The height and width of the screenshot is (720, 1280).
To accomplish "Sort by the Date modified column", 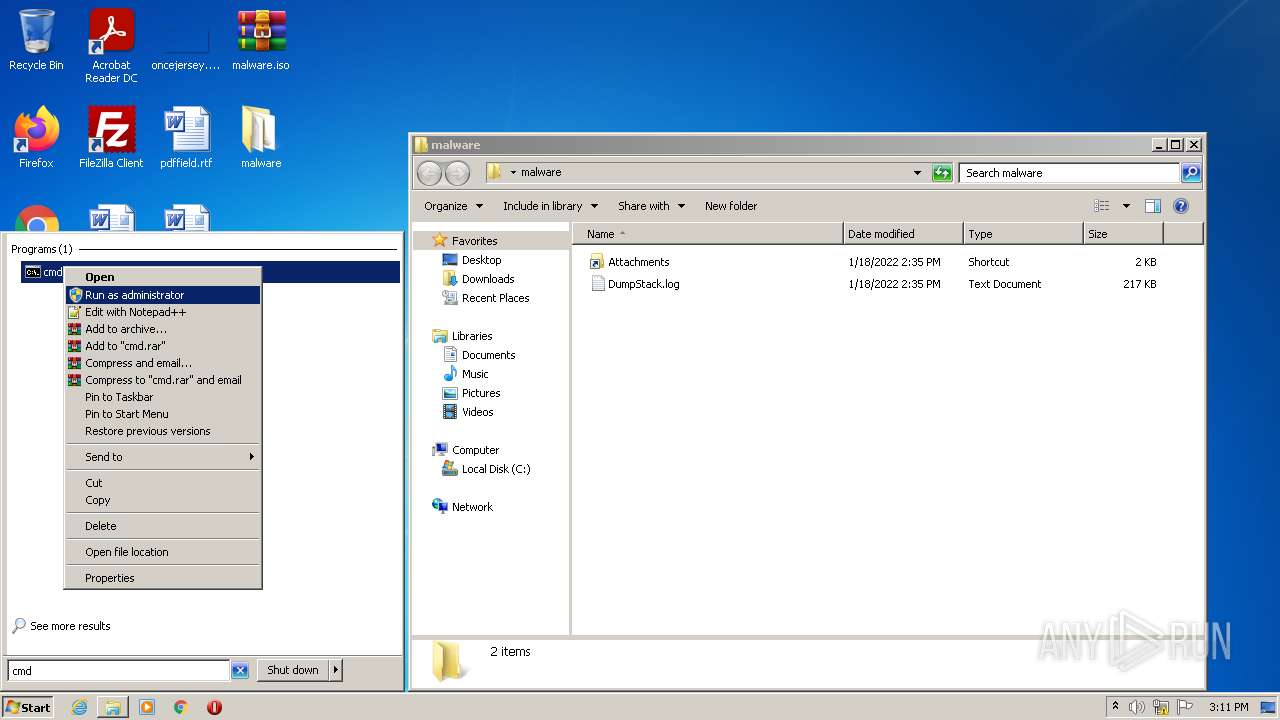I will point(903,234).
